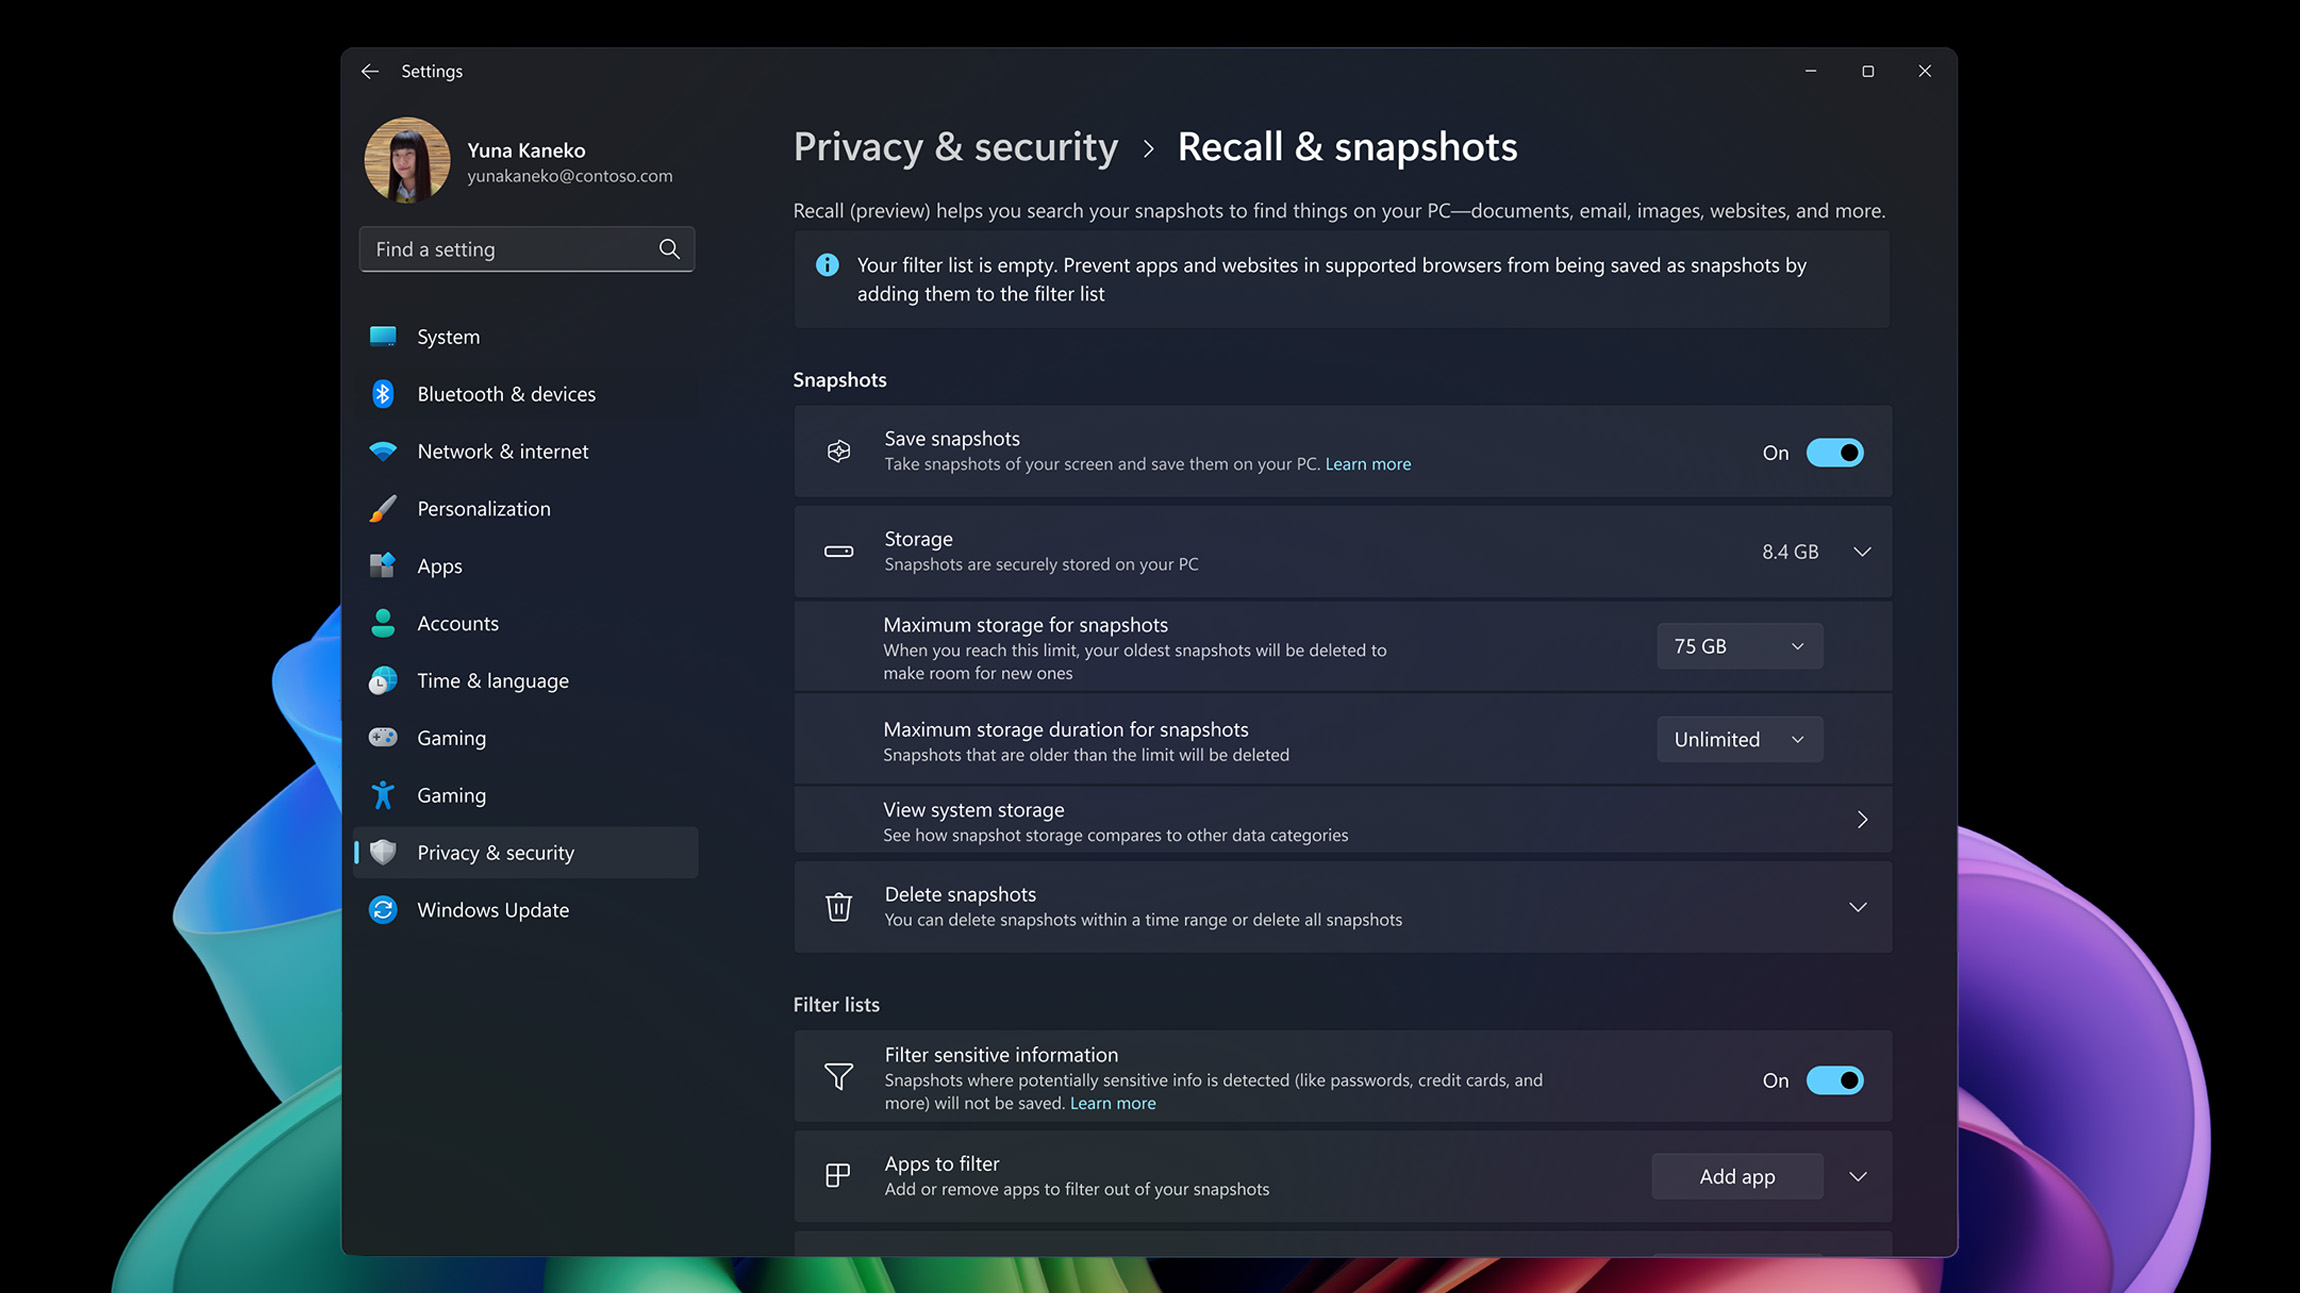Screen dimensions: 2300x1293
Task: Open the Maximum storage 75 GB dropdown
Action: click(1738, 645)
